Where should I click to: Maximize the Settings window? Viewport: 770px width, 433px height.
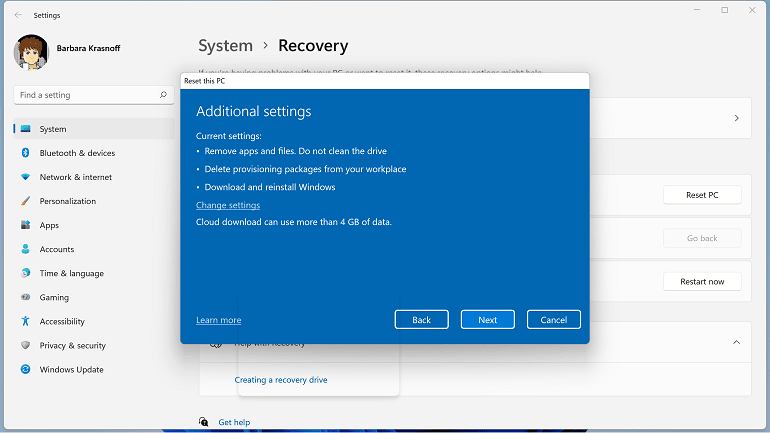pyautogui.click(x=724, y=10)
